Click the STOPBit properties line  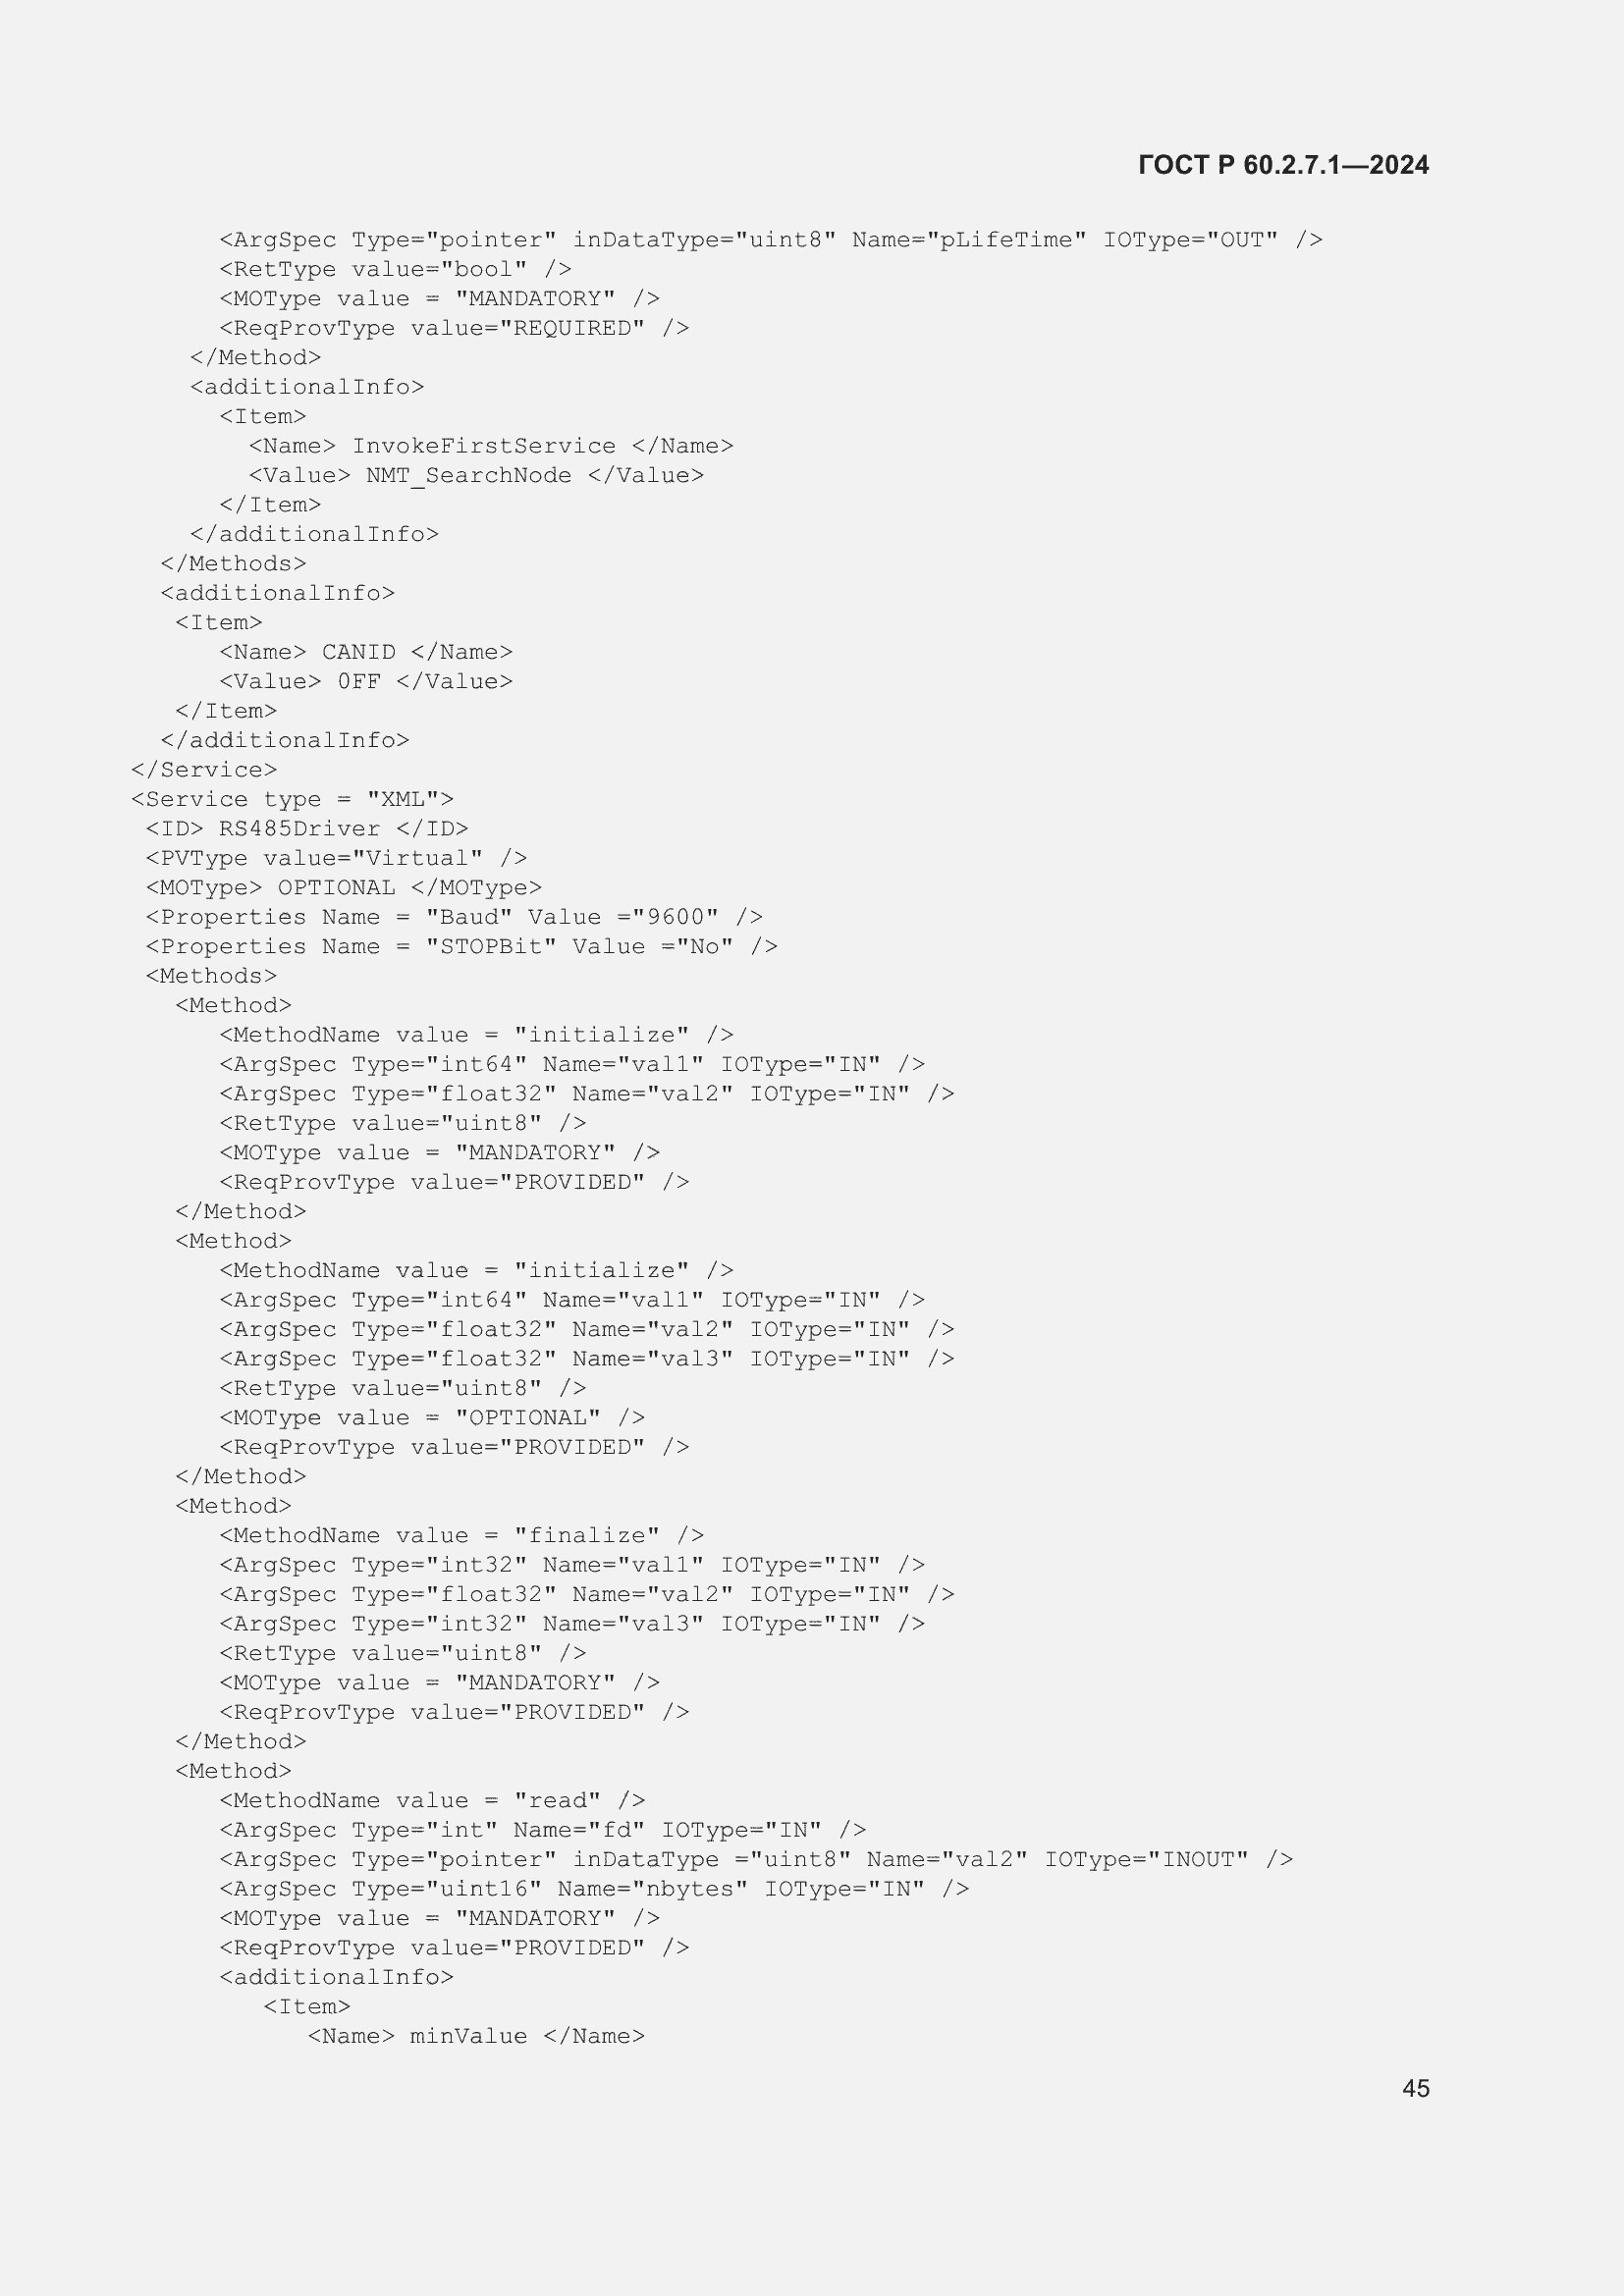(462, 947)
